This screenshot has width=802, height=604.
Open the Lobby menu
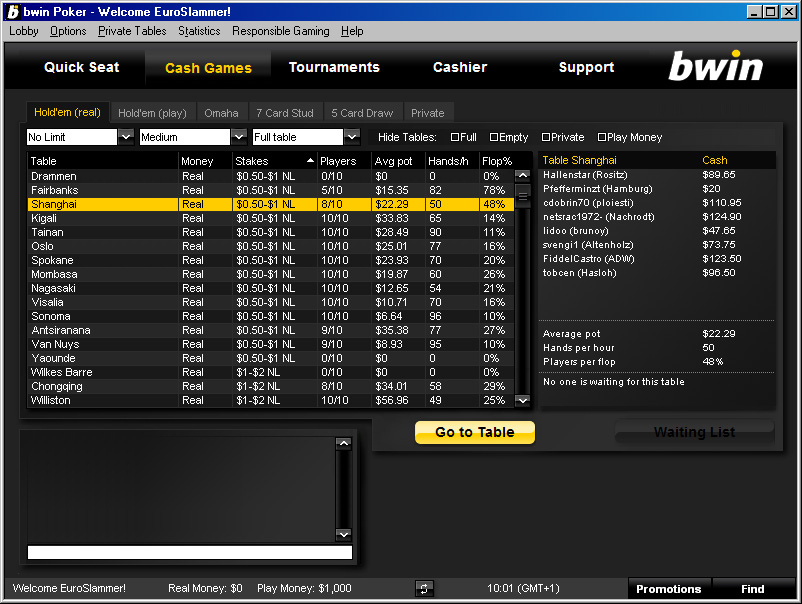tap(24, 31)
